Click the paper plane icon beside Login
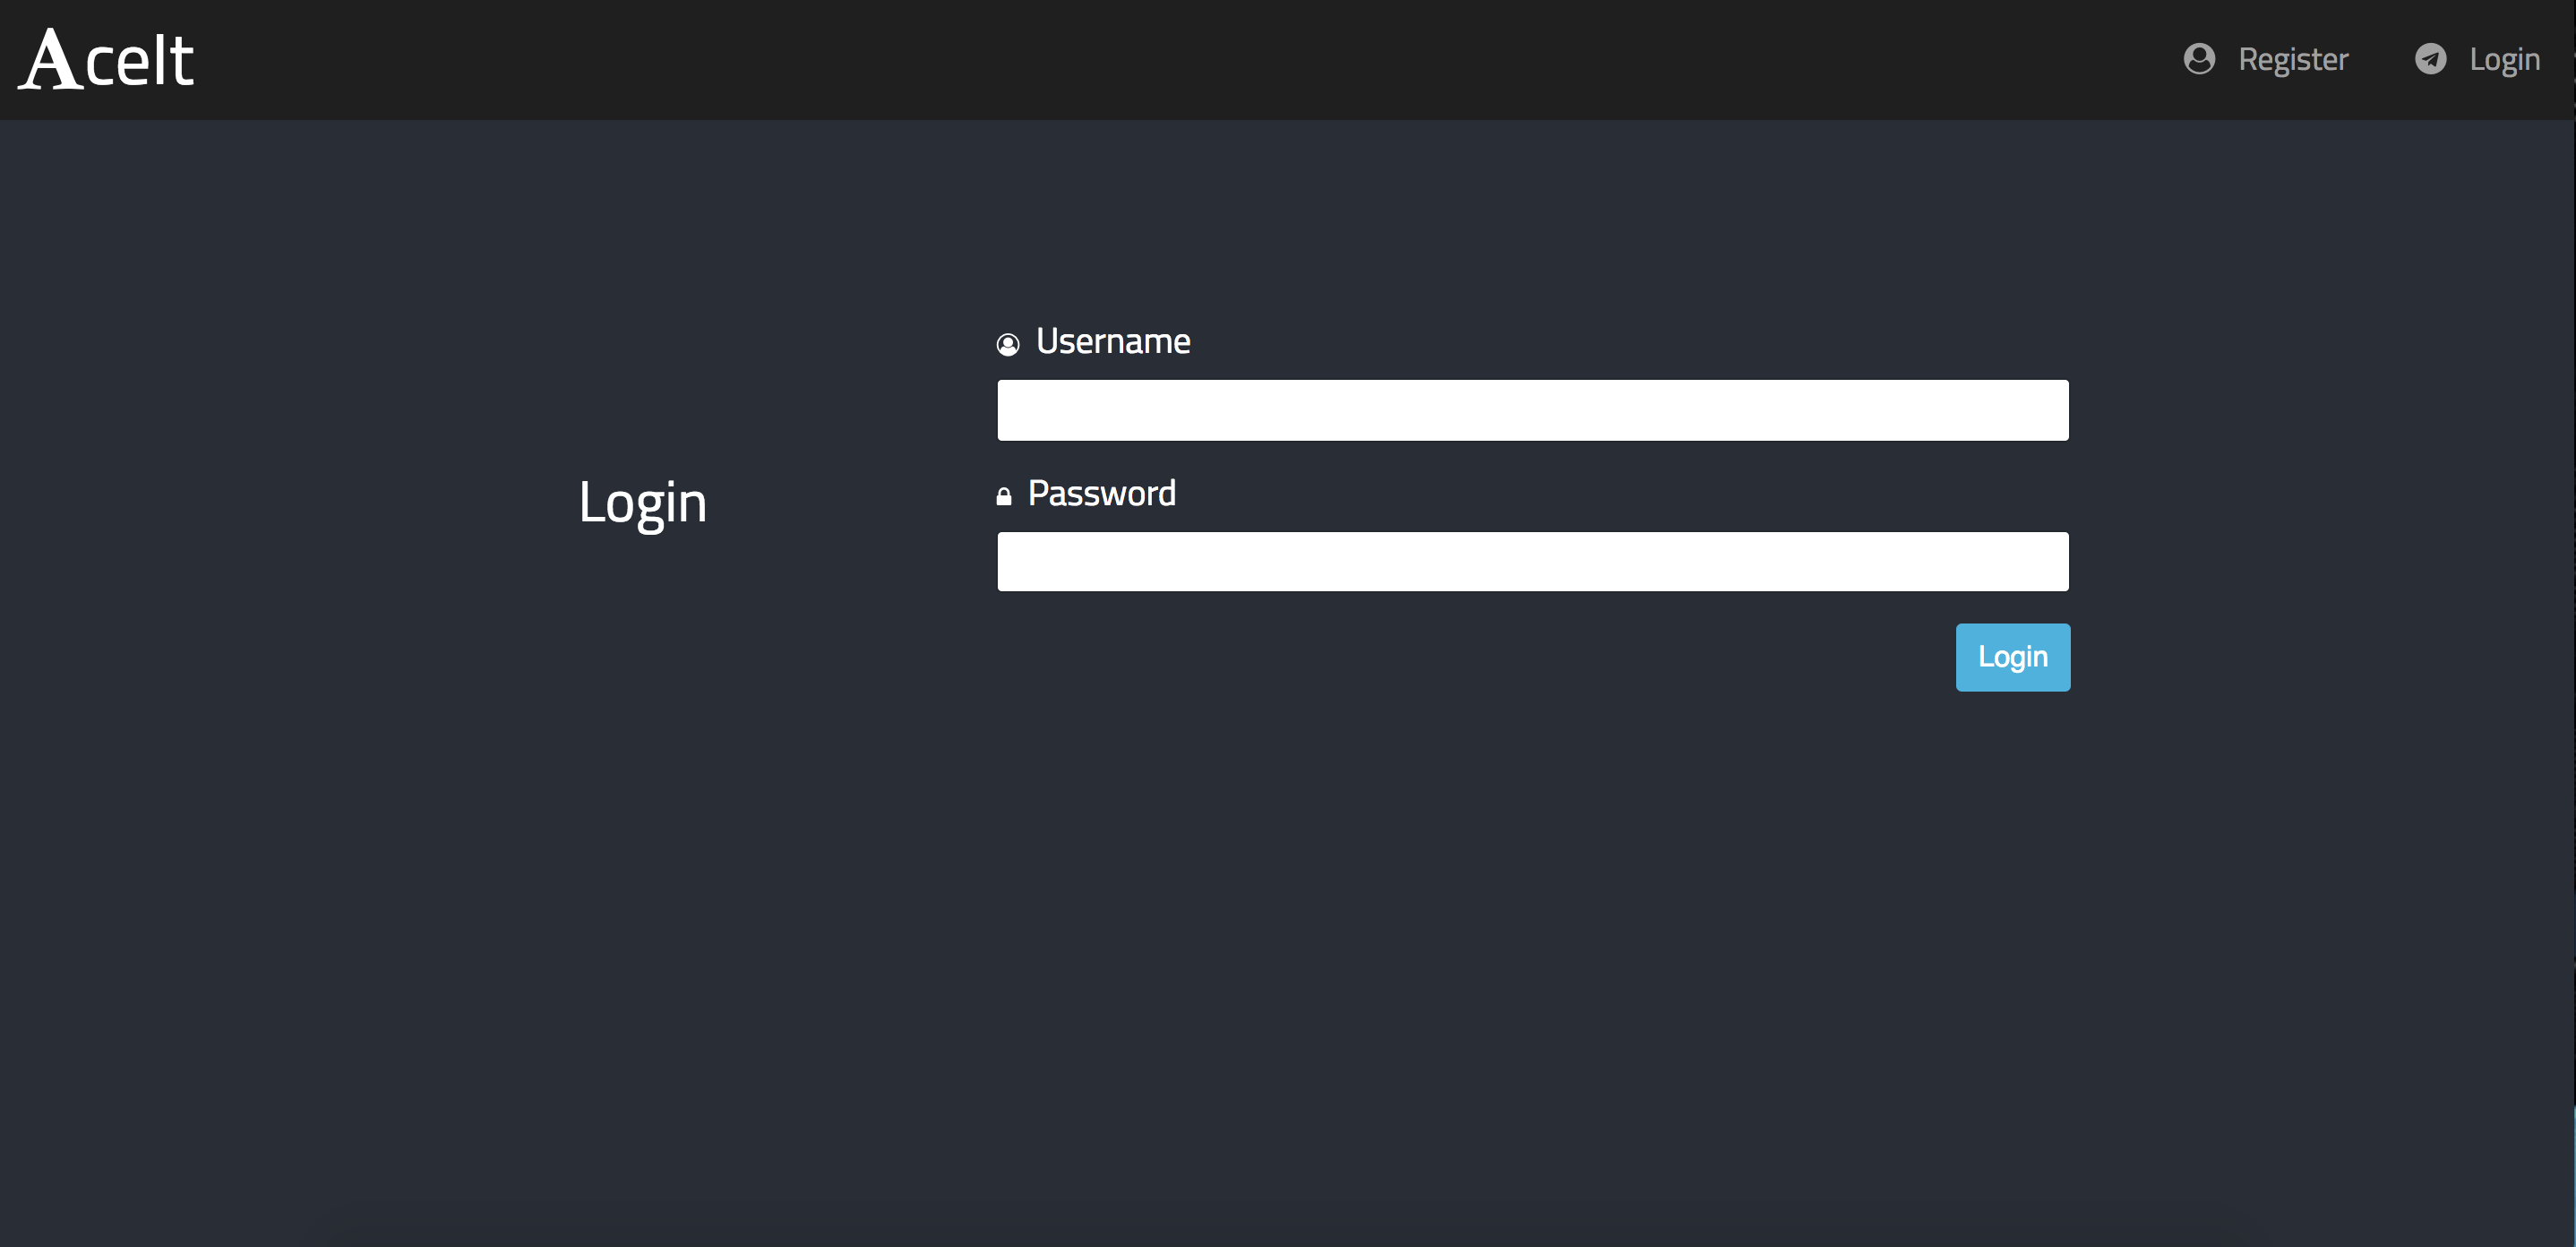Image resolution: width=2576 pixels, height=1247 pixels. (x=2430, y=59)
